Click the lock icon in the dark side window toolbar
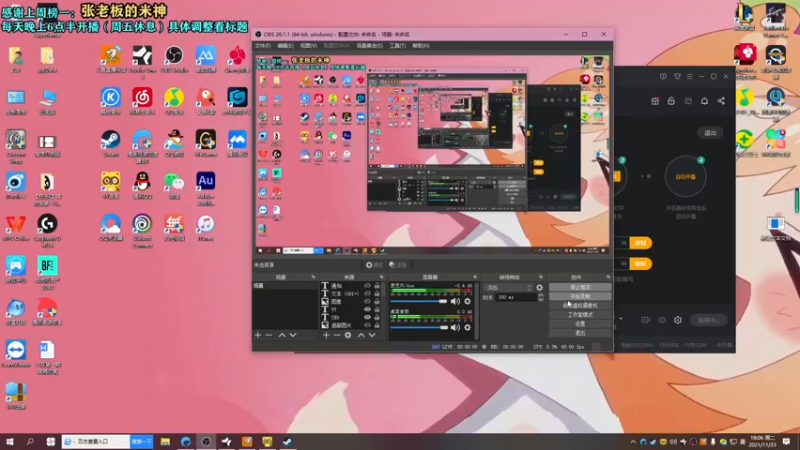 coord(671,101)
